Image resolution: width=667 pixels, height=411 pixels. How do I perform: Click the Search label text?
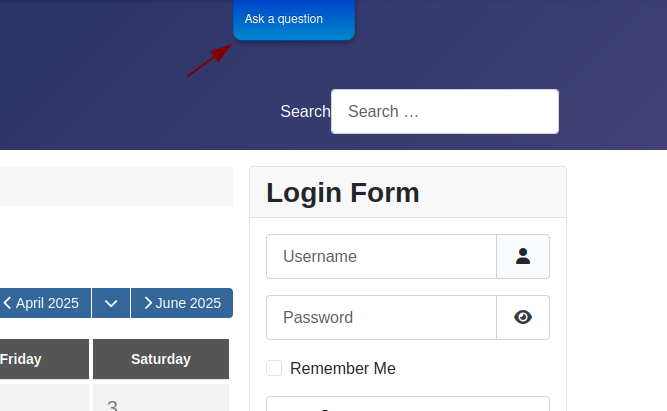pos(305,111)
